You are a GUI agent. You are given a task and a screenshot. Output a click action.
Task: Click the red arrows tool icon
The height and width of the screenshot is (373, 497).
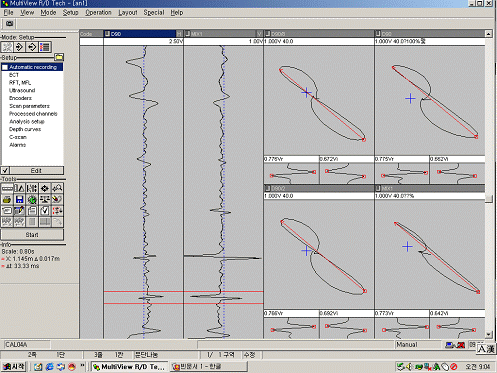click(57, 211)
